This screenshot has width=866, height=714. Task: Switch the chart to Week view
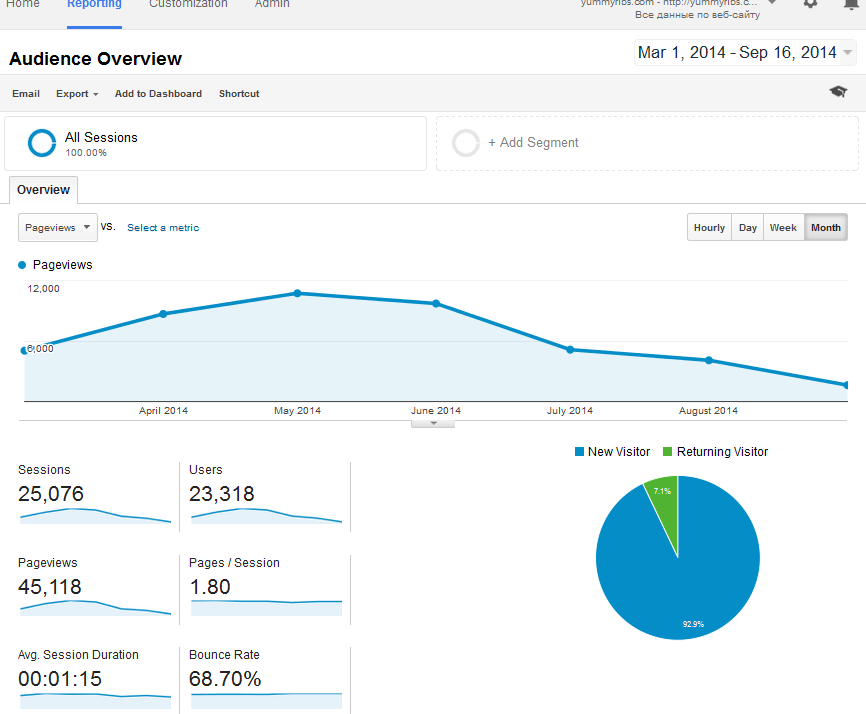[x=783, y=228]
